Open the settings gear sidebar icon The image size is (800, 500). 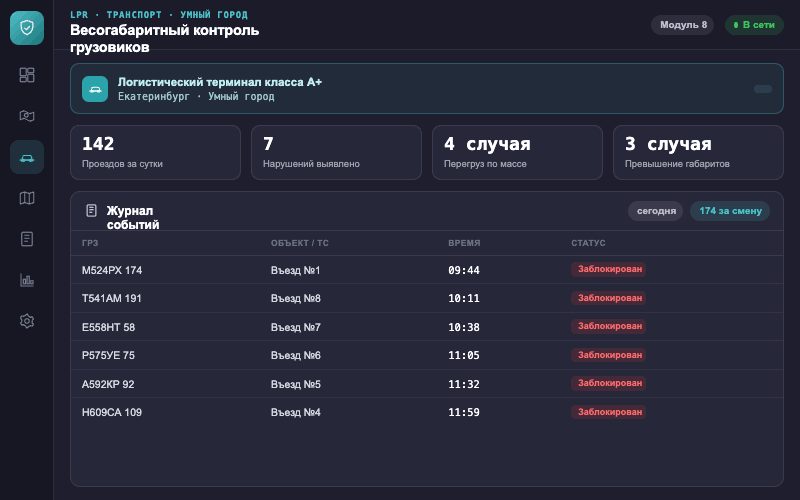pos(27,321)
